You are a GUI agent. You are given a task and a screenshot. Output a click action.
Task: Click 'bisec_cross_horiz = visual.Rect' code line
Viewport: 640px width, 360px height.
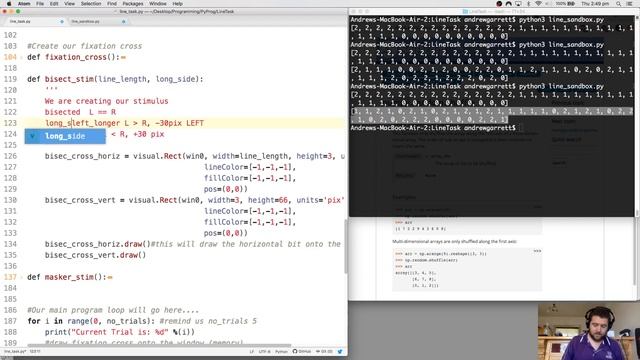[195, 156]
